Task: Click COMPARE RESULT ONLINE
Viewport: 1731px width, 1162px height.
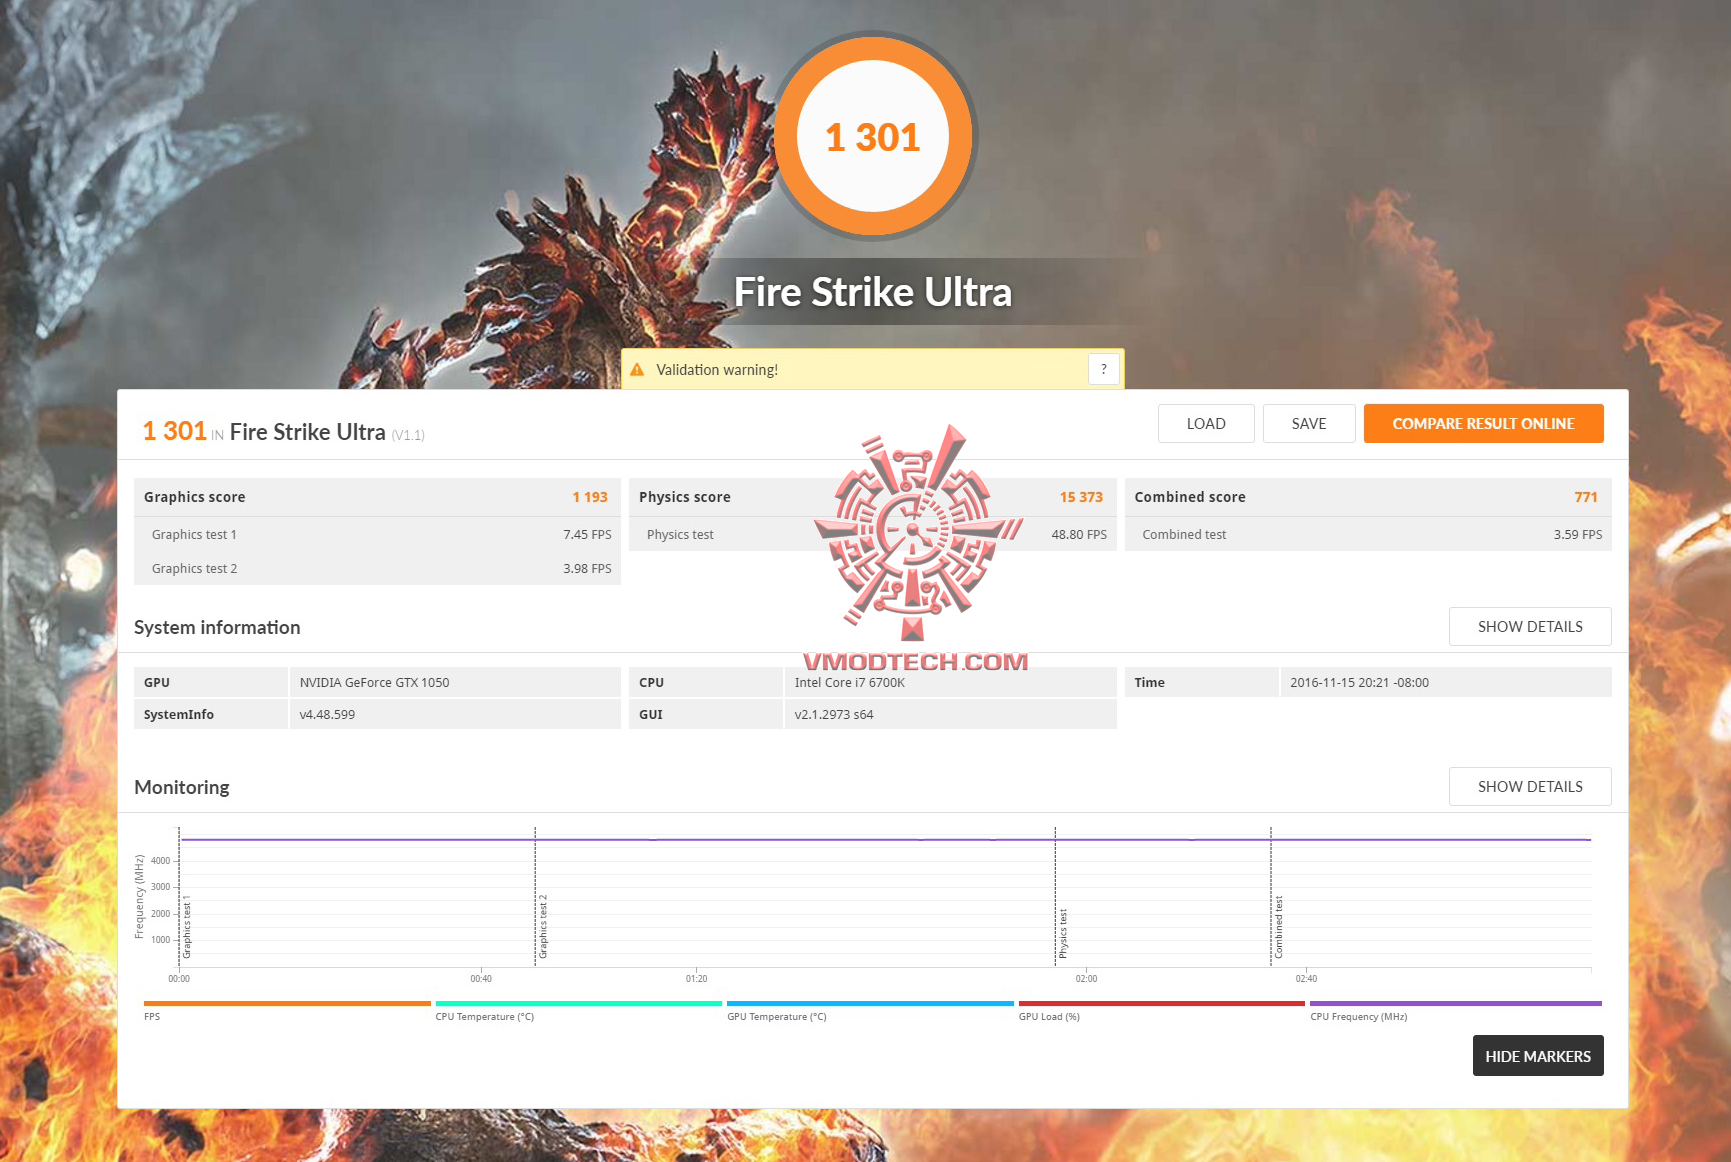Action: [1483, 423]
